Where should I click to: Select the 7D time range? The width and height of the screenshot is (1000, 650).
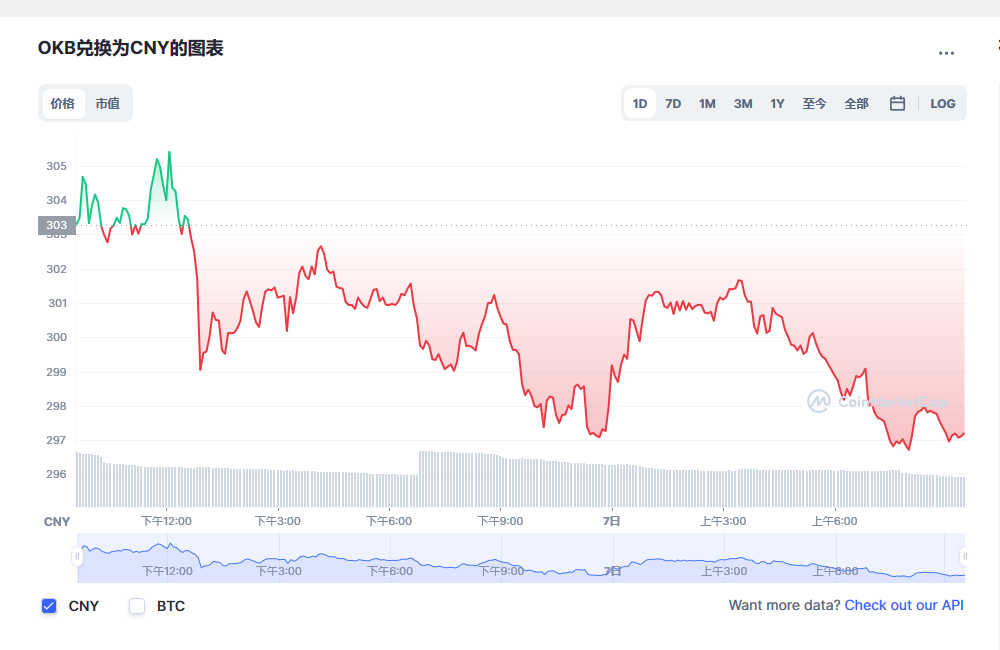coord(673,103)
